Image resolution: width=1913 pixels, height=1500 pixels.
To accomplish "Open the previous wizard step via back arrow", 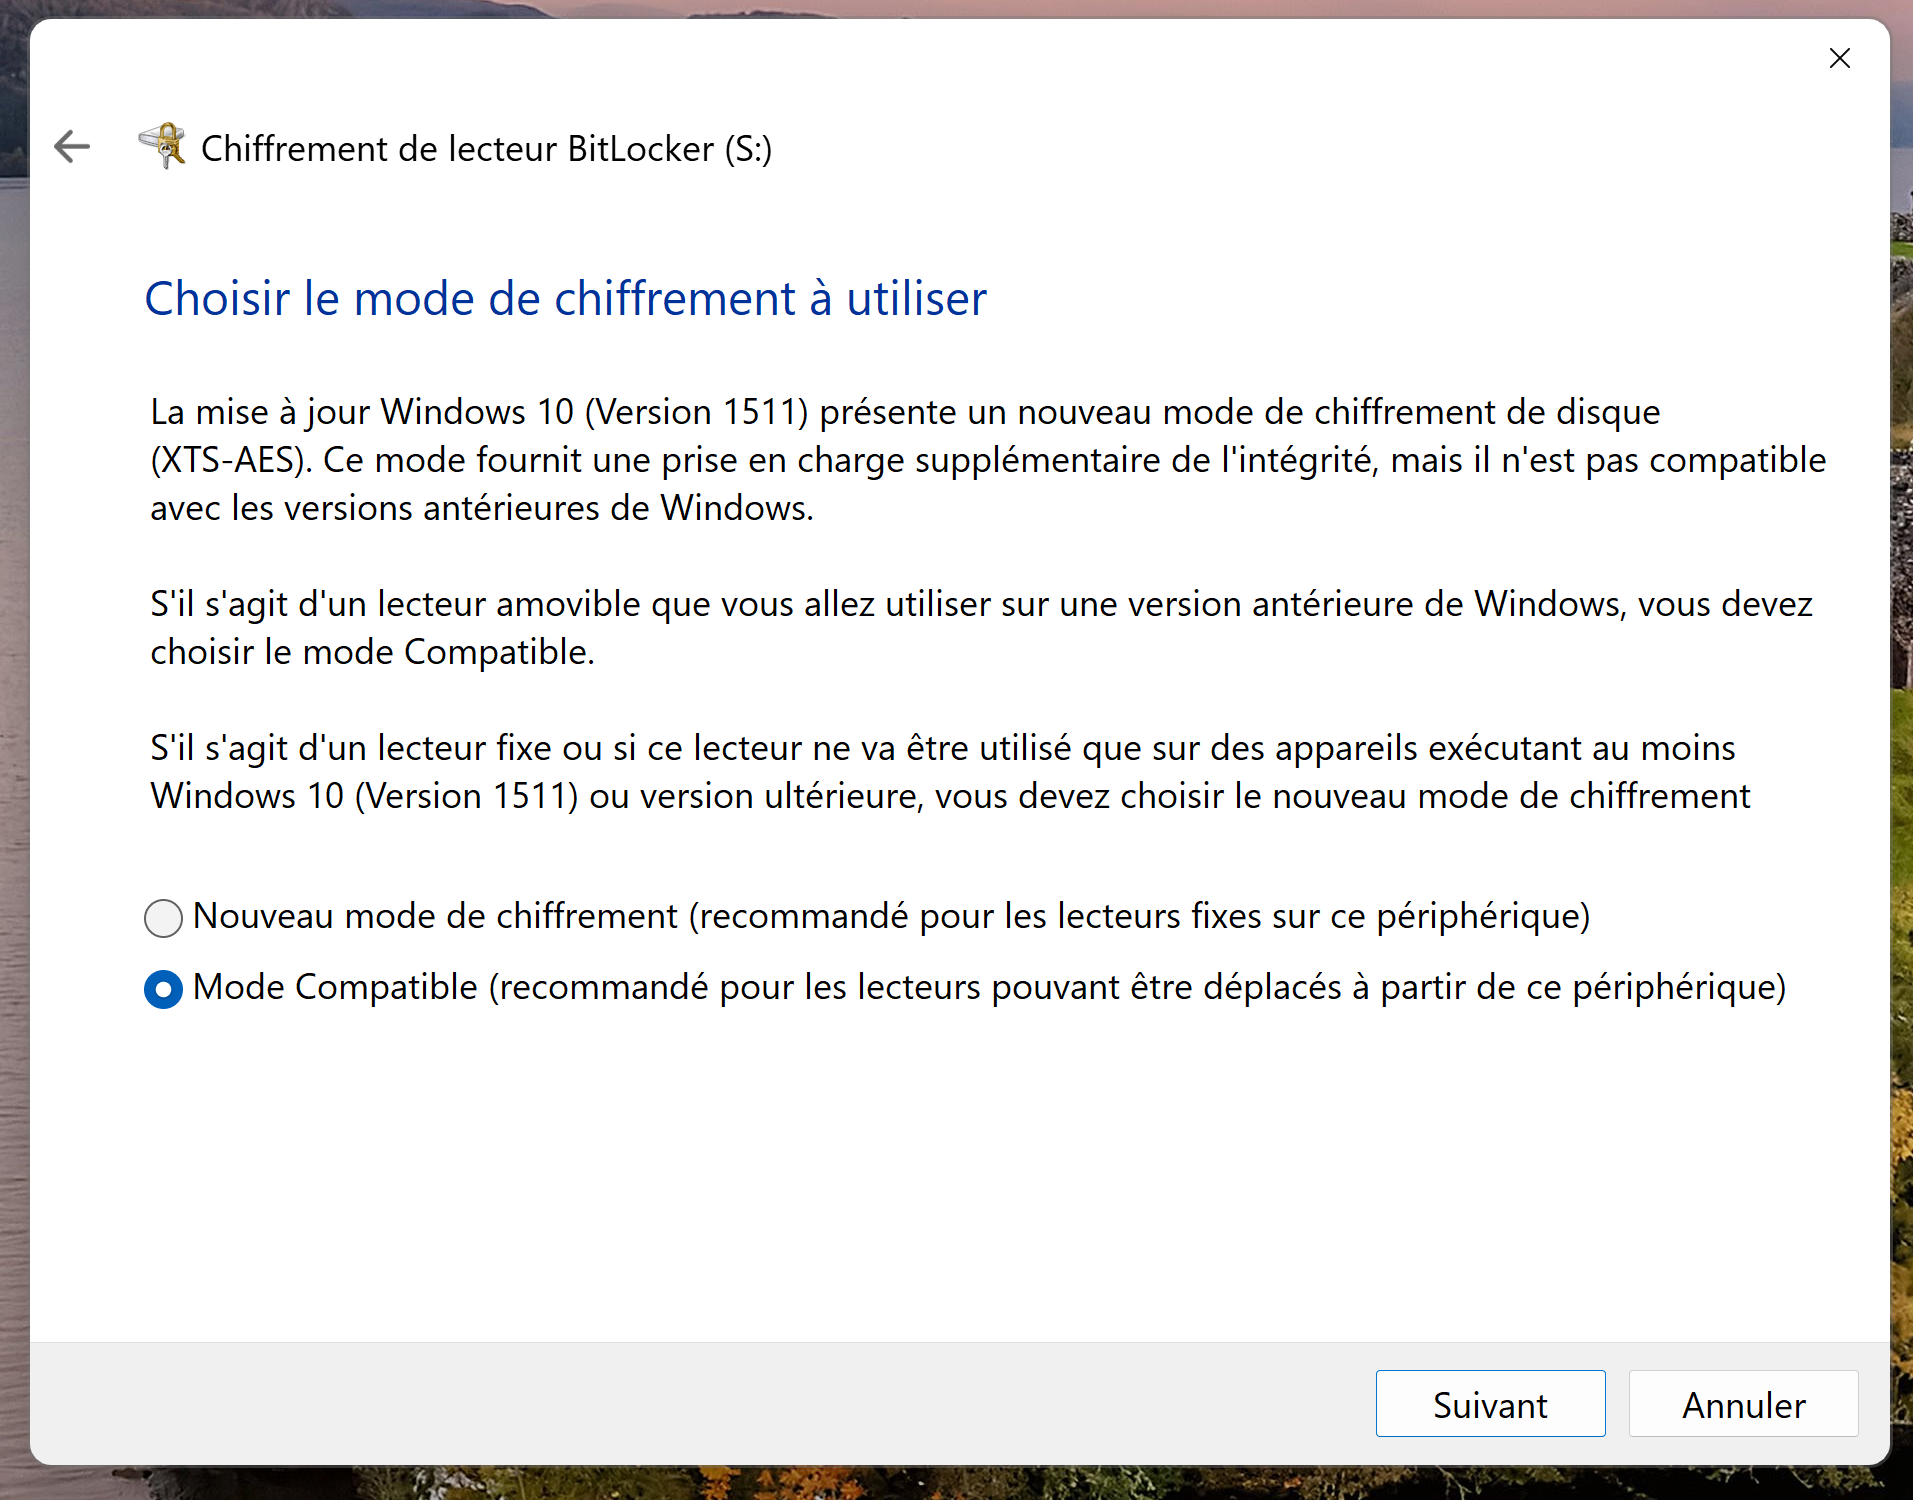I will pos(71,147).
